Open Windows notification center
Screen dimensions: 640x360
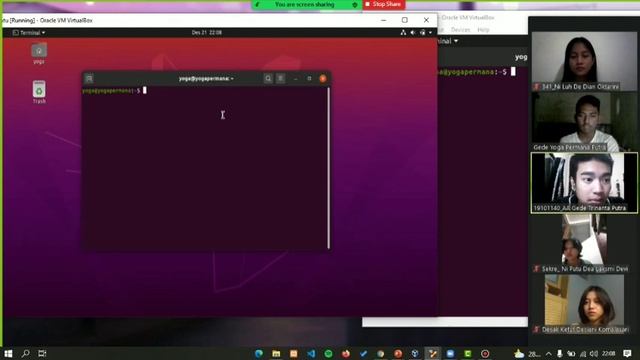tap(627, 353)
